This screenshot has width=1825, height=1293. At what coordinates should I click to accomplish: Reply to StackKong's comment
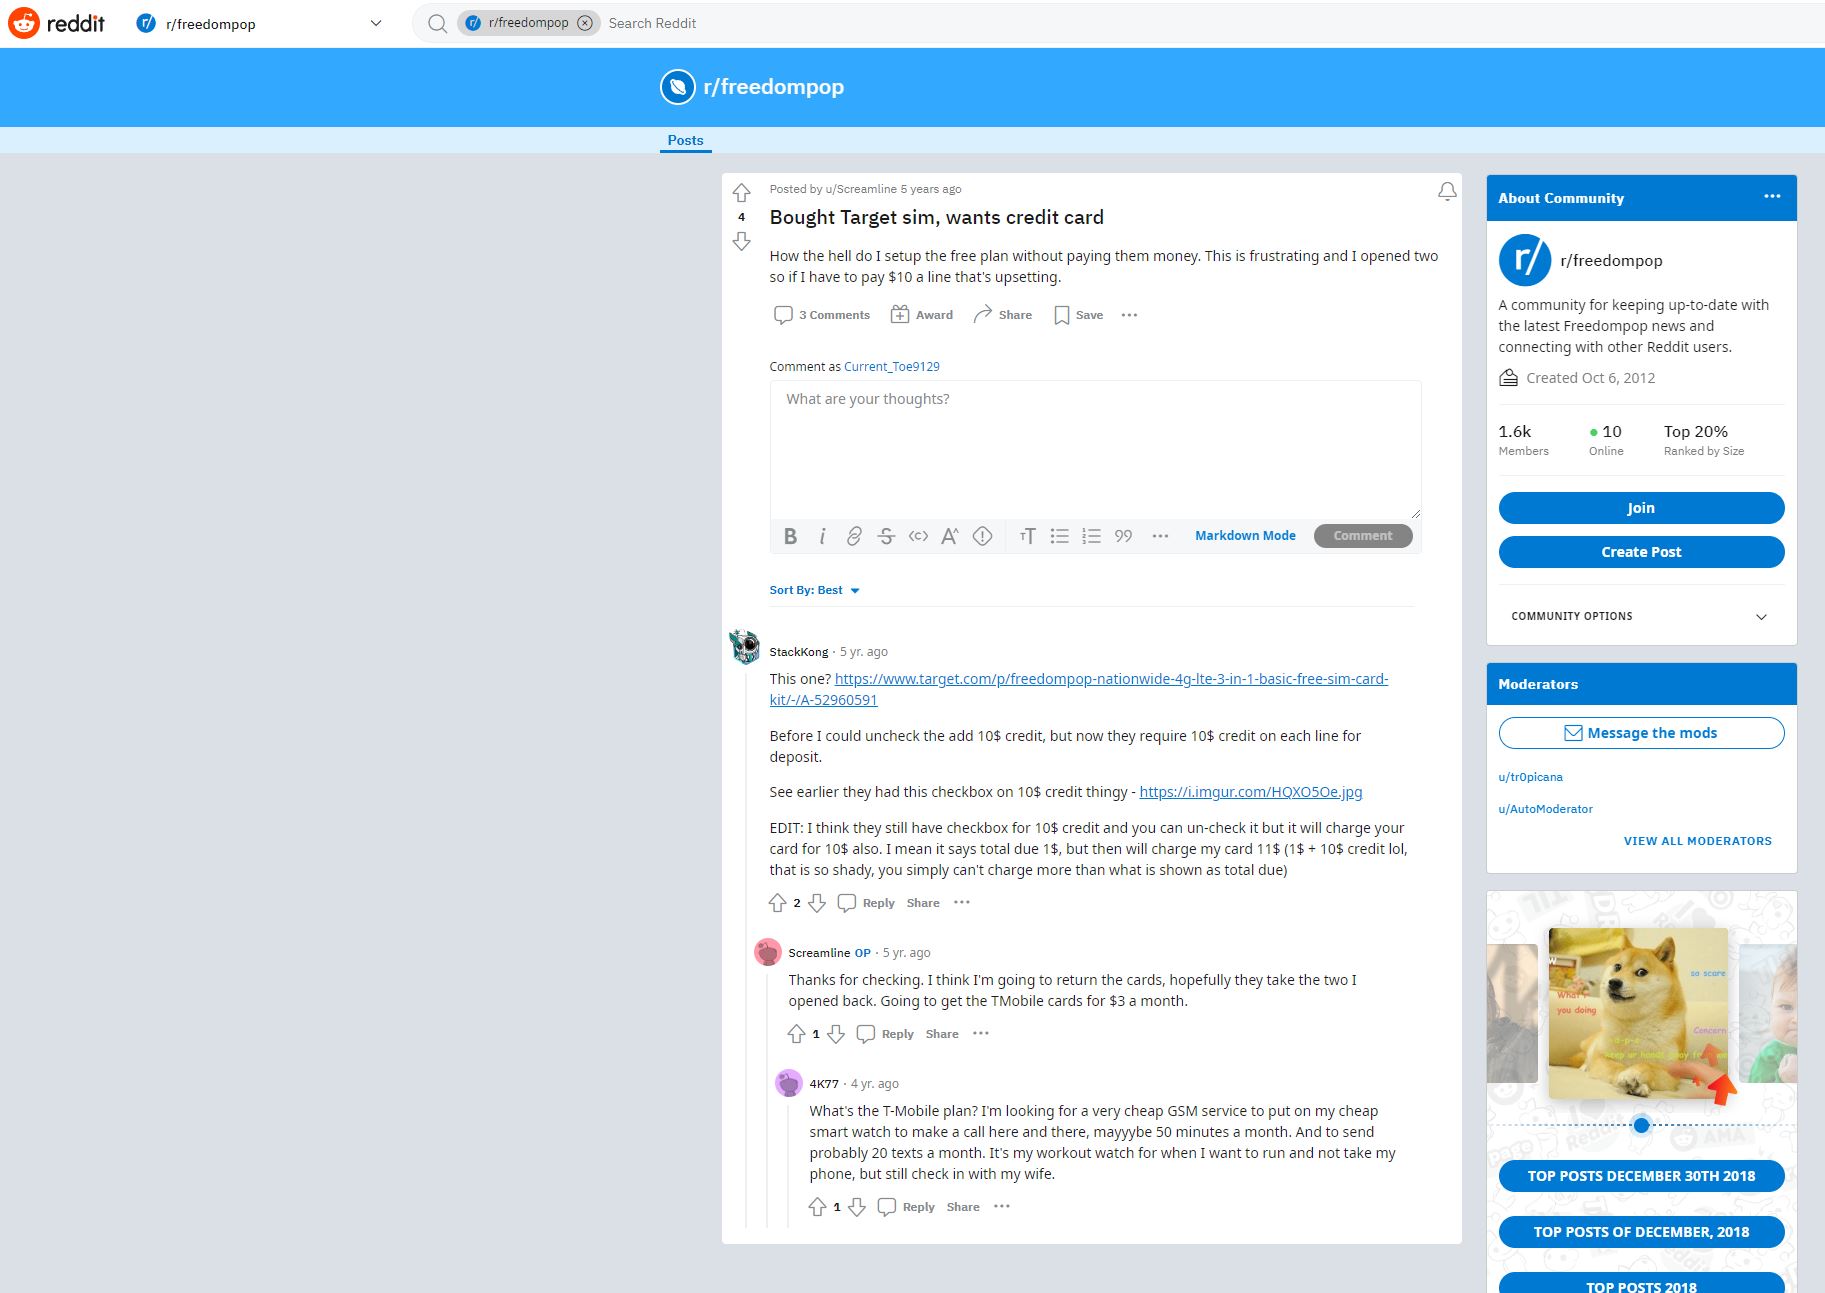(866, 903)
